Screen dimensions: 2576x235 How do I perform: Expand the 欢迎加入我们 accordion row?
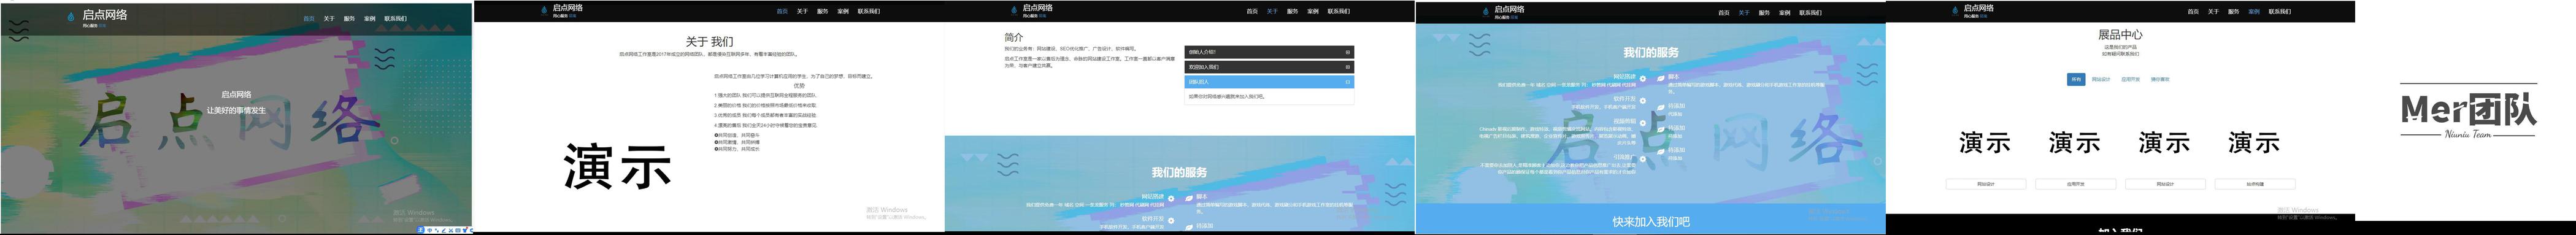click(x=1269, y=67)
